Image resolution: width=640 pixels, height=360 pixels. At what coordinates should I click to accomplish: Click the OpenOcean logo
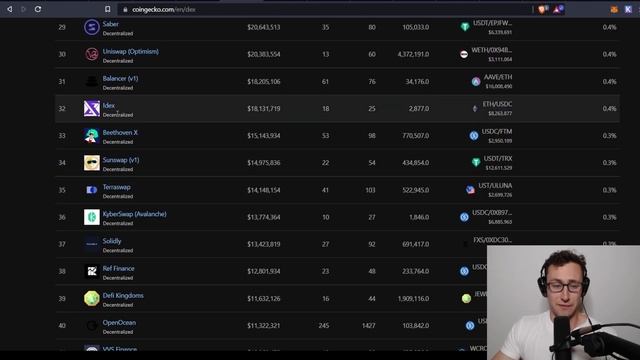point(91,325)
